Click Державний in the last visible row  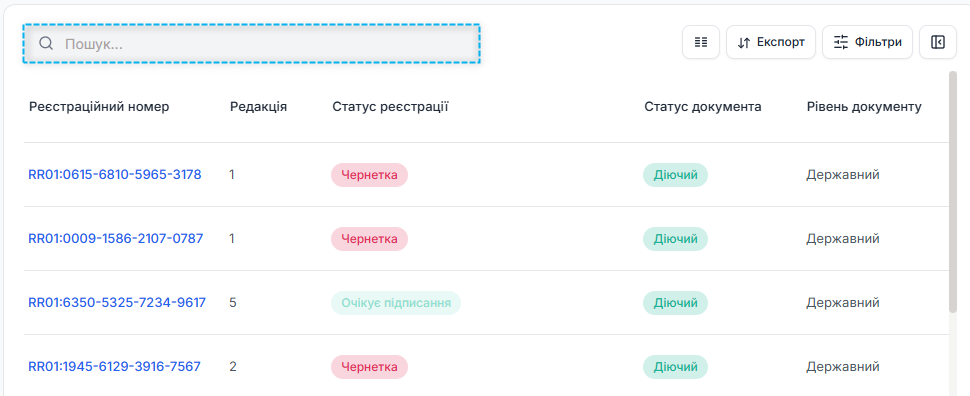coord(843,366)
